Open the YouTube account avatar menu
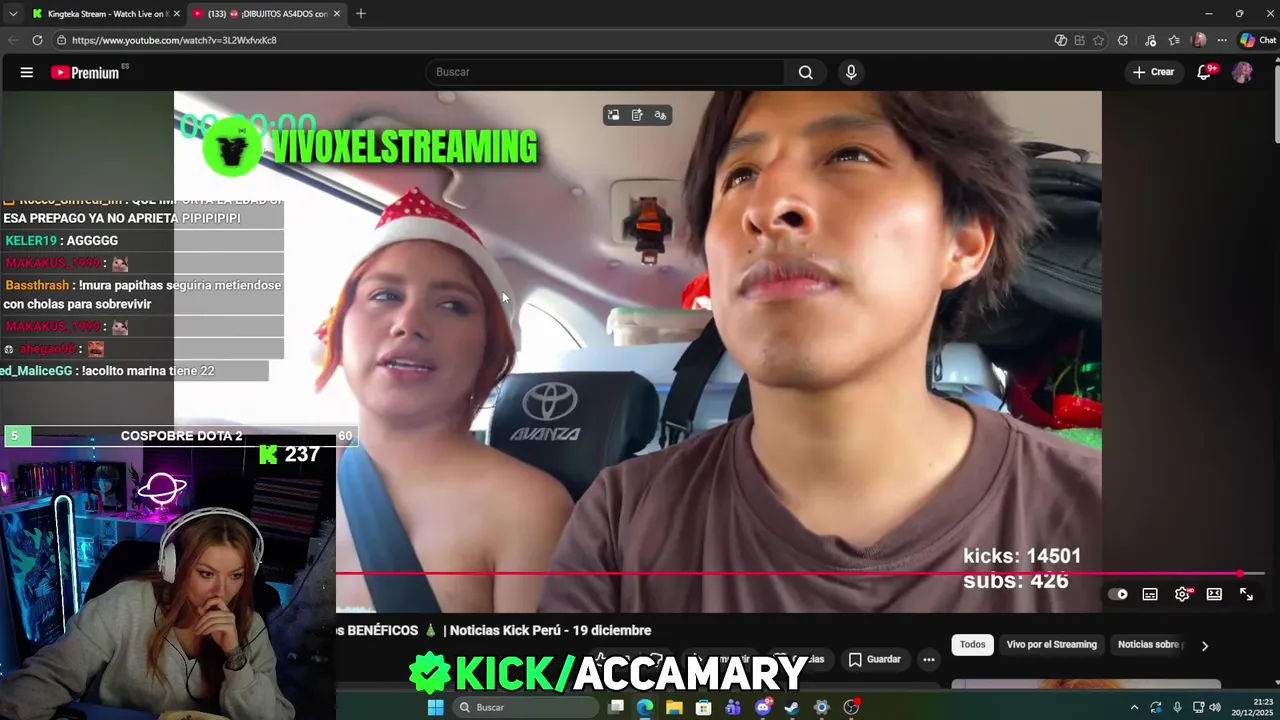The width and height of the screenshot is (1280, 720). click(x=1242, y=72)
